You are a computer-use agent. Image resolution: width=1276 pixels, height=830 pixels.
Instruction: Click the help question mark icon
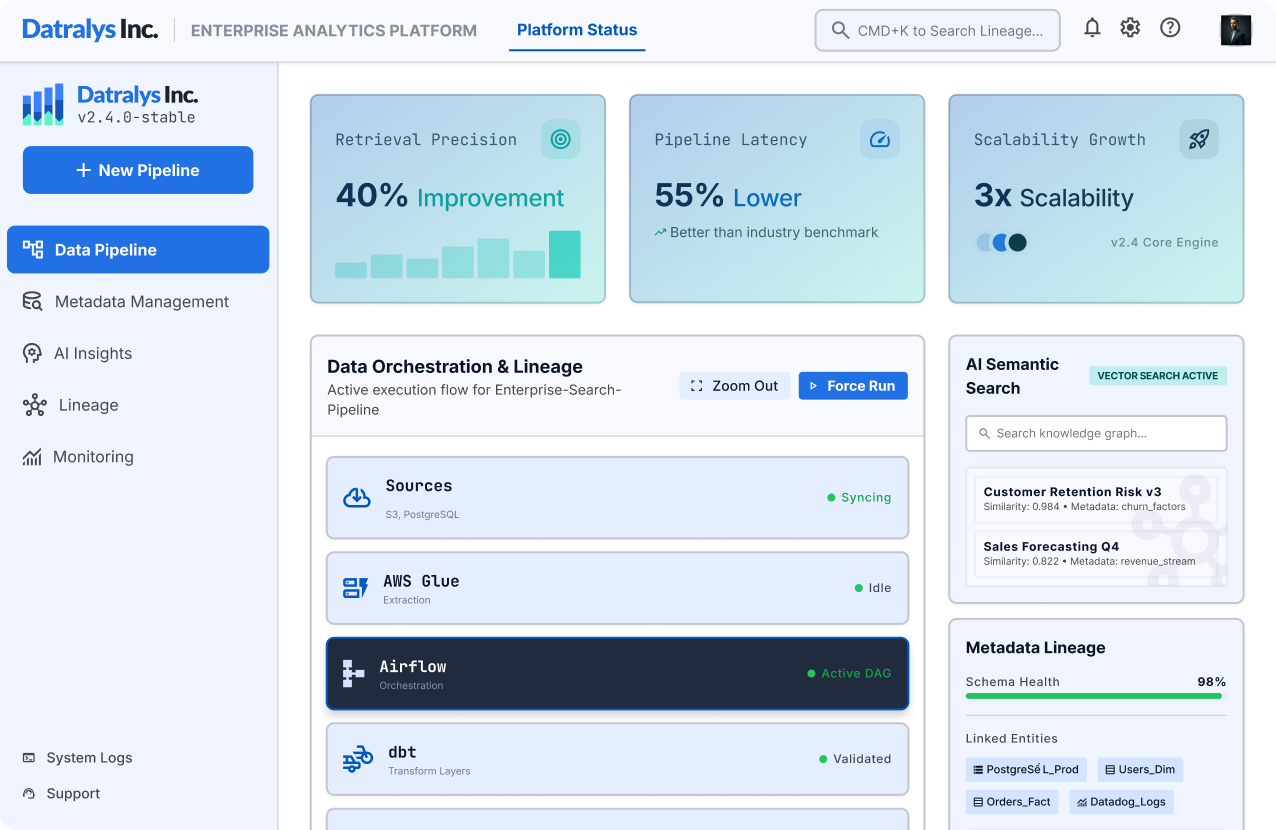1170,28
